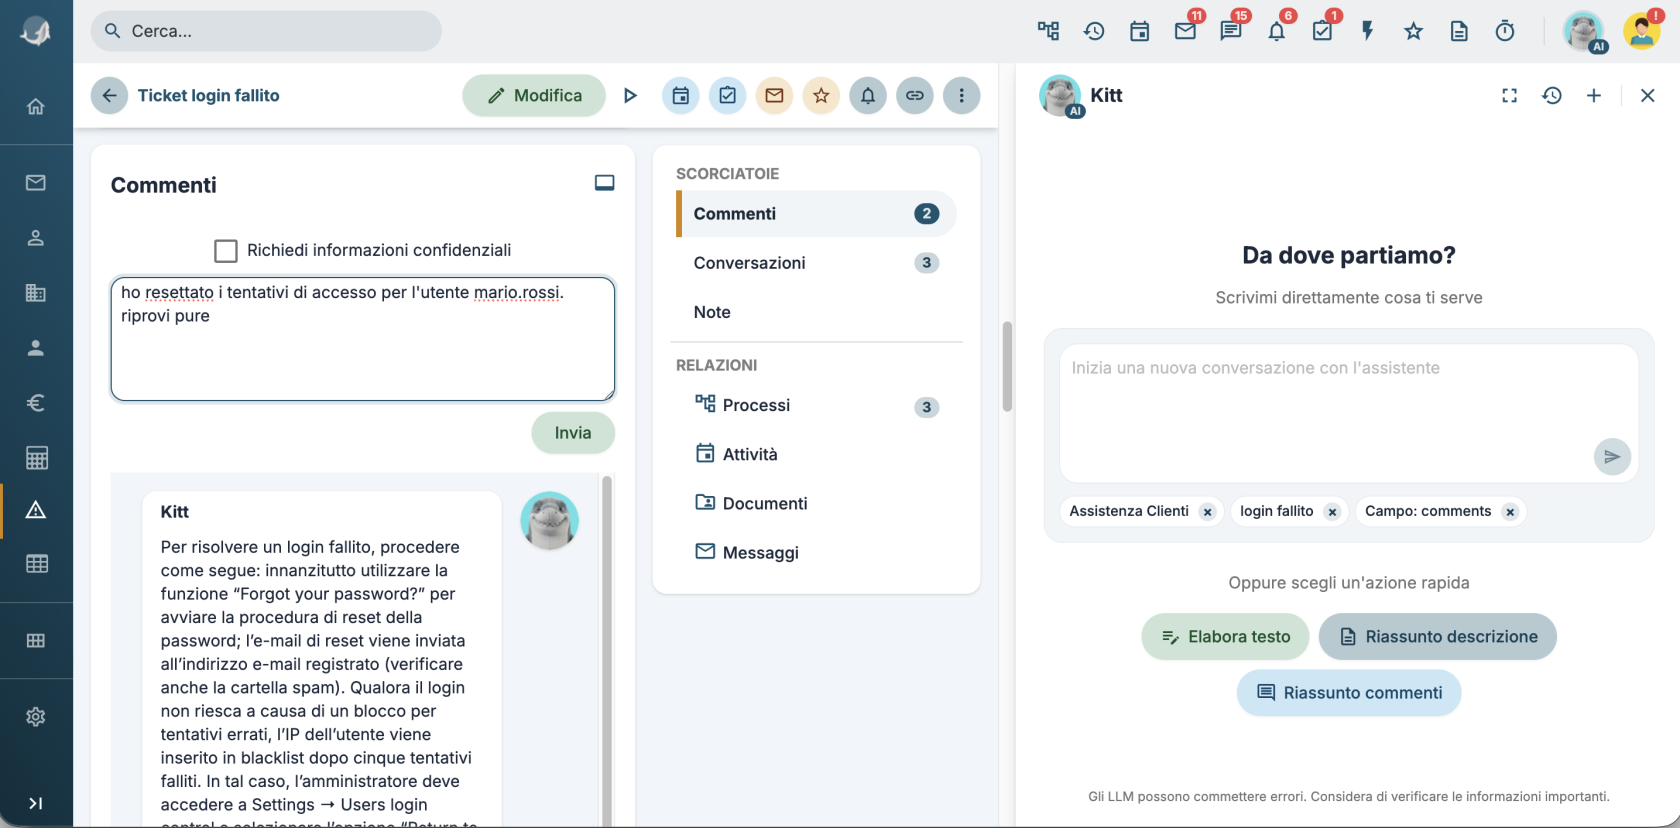Click the app logo at top left
The image size is (1680, 828).
coord(36,31)
